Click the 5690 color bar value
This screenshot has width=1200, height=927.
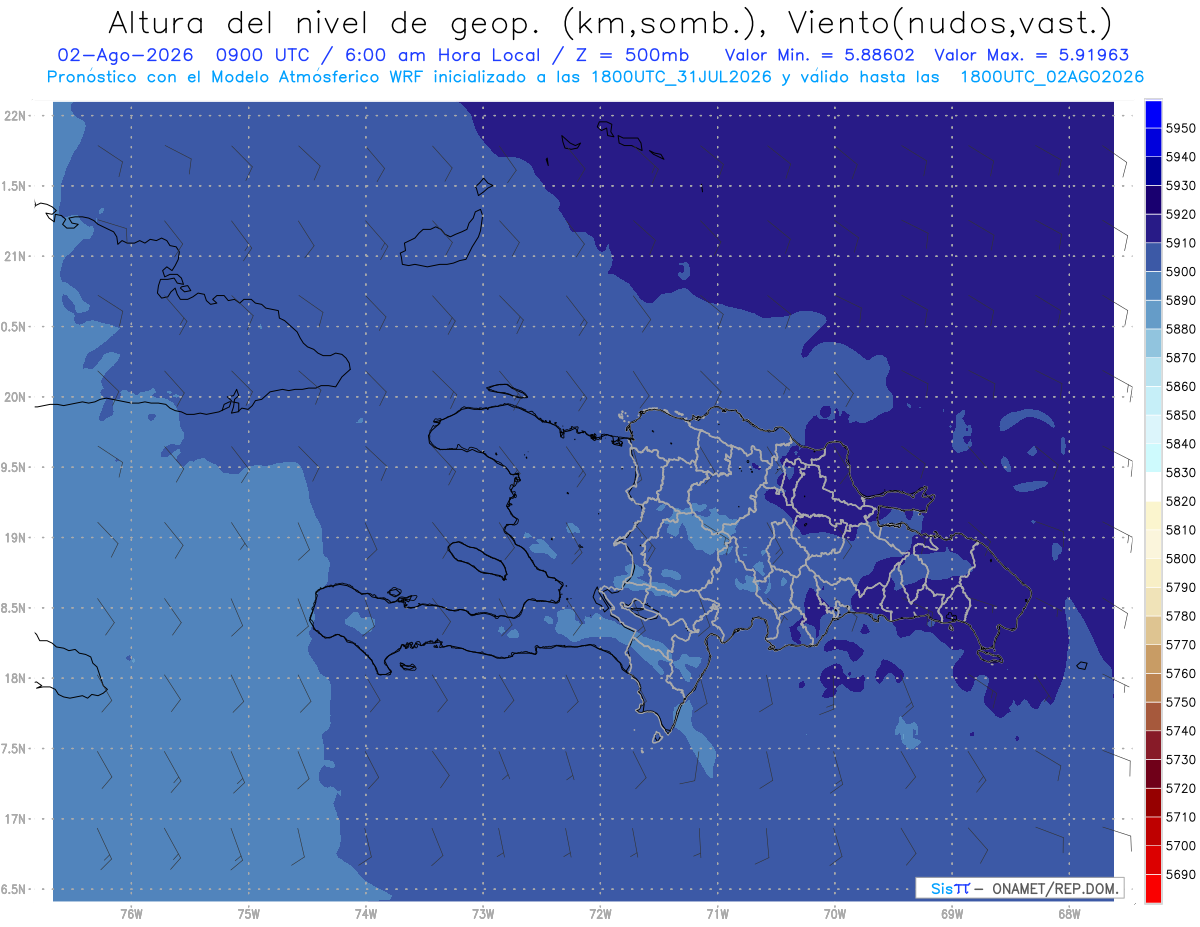tap(1181, 874)
